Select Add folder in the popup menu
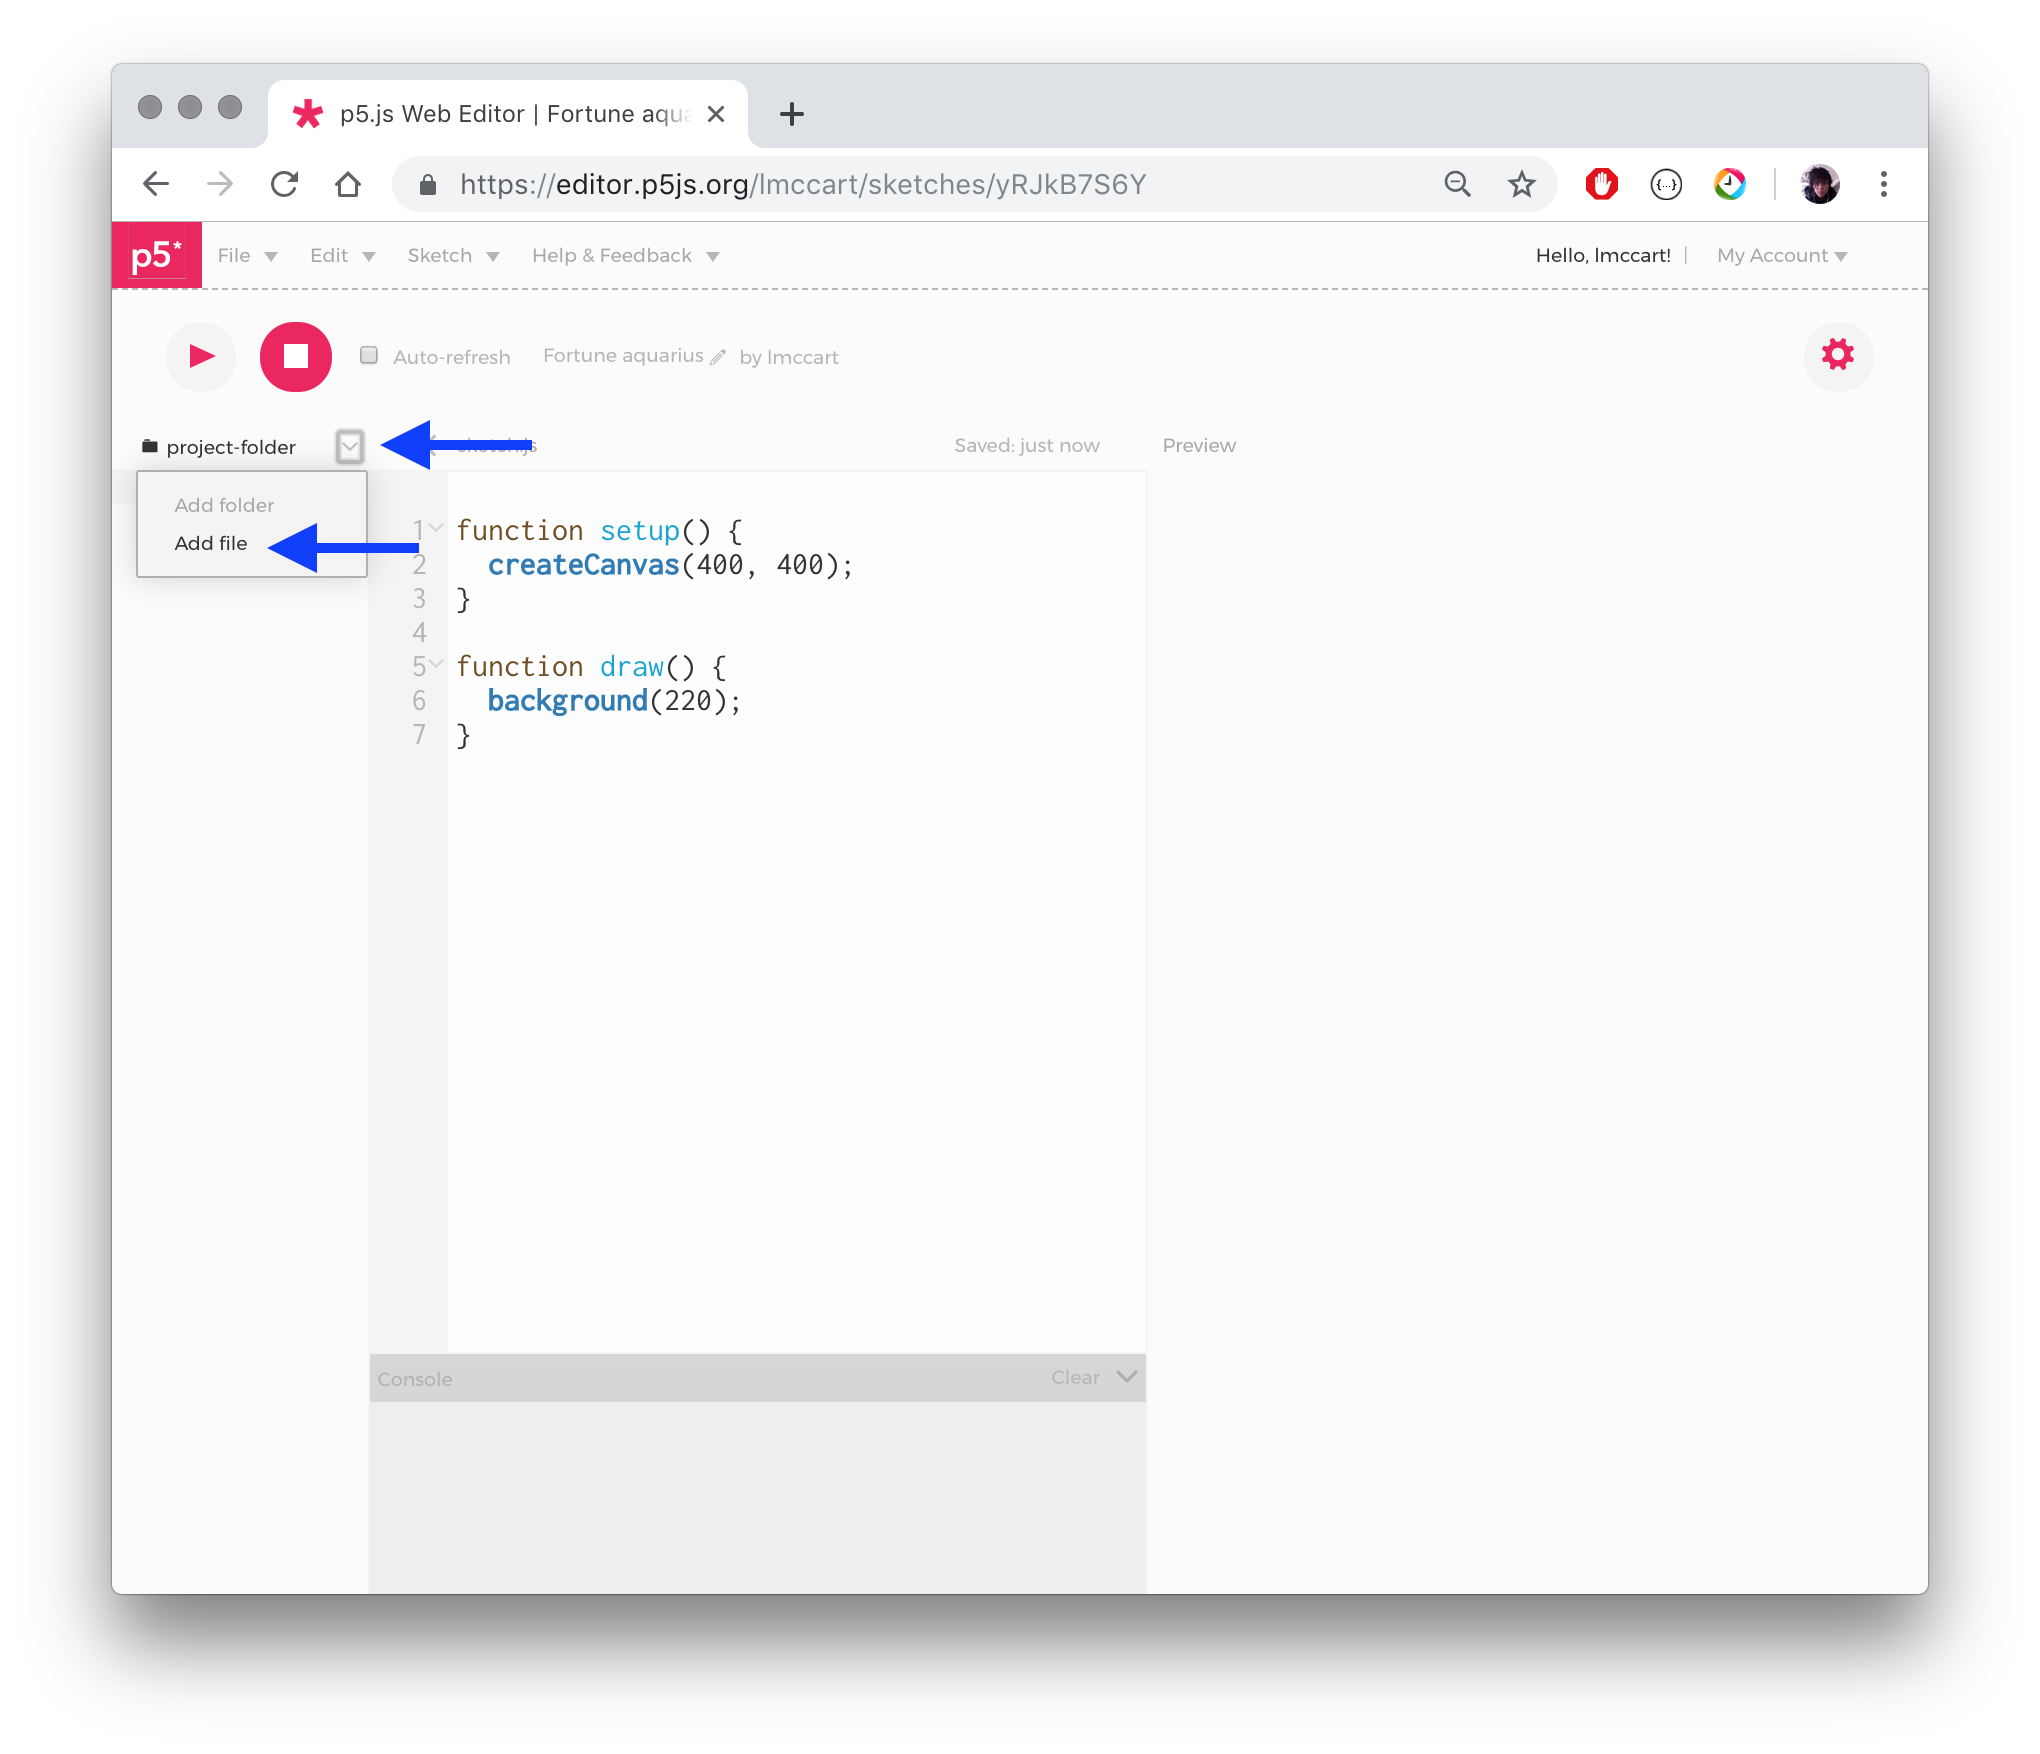The height and width of the screenshot is (1754, 2040). 223,505
